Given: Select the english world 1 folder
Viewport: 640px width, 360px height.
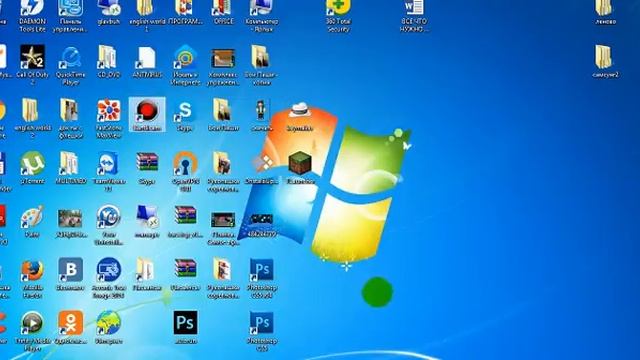Looking at the screenshot, I should pyautogui.click(x=147, y=16).
